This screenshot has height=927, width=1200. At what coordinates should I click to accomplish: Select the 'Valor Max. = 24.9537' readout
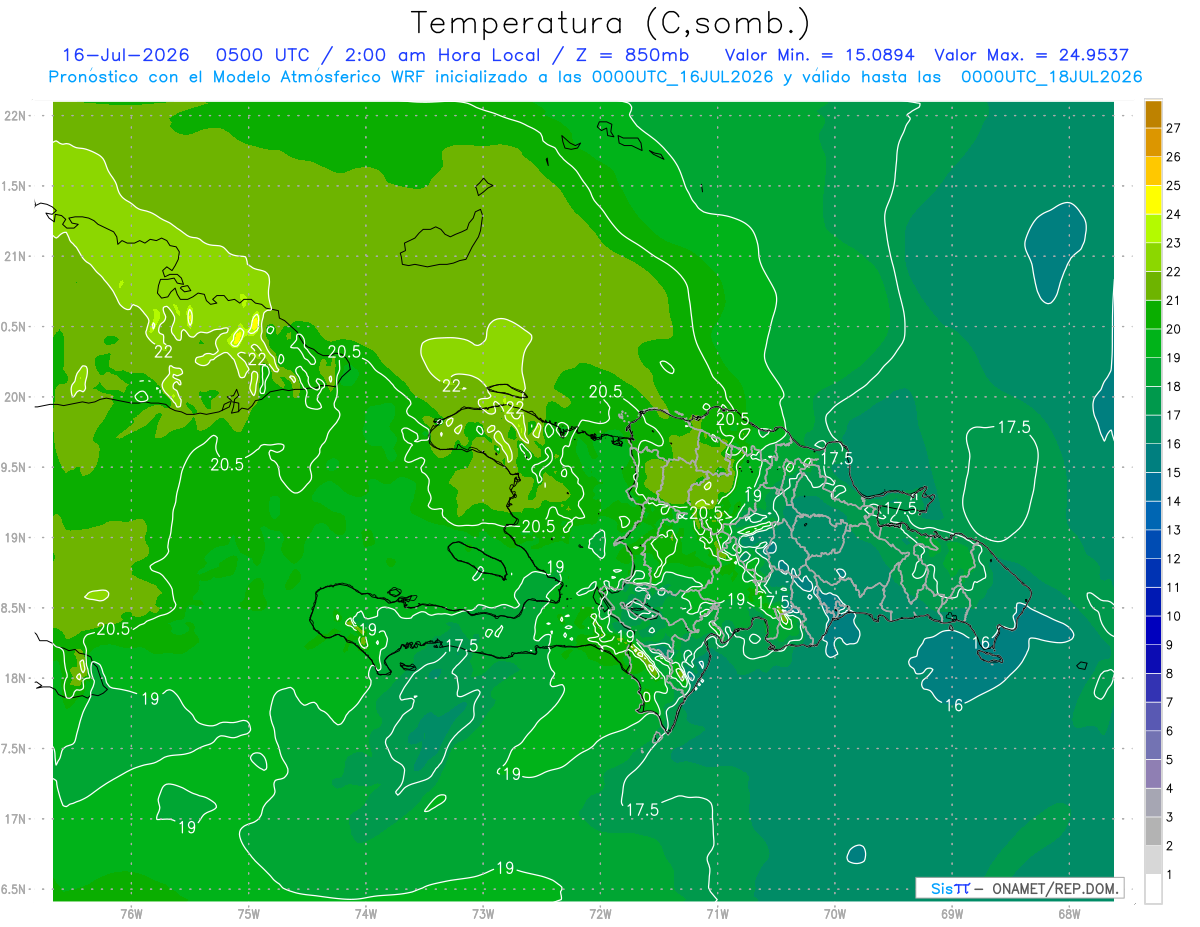coord(1031,55)
